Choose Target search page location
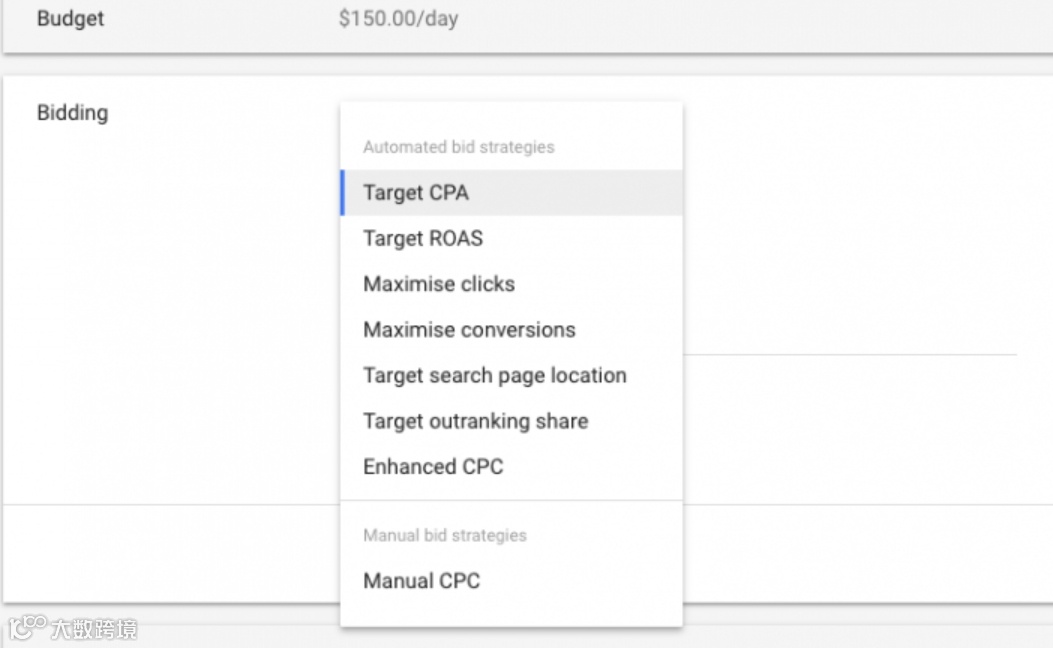The width and height of the screenshot is (1053, 648). click(x=495, y=376)
